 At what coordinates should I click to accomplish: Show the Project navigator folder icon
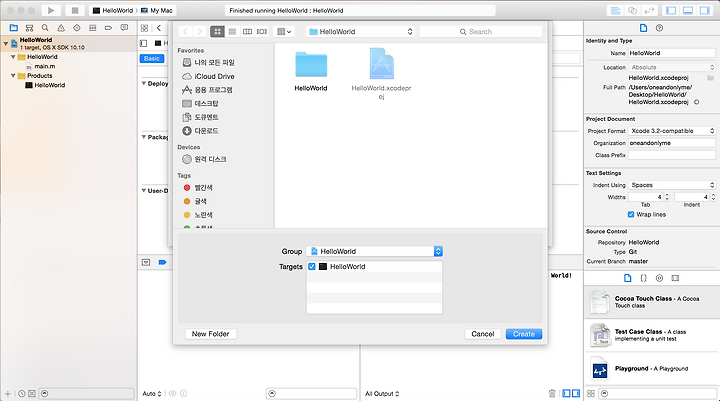point(14,28)
